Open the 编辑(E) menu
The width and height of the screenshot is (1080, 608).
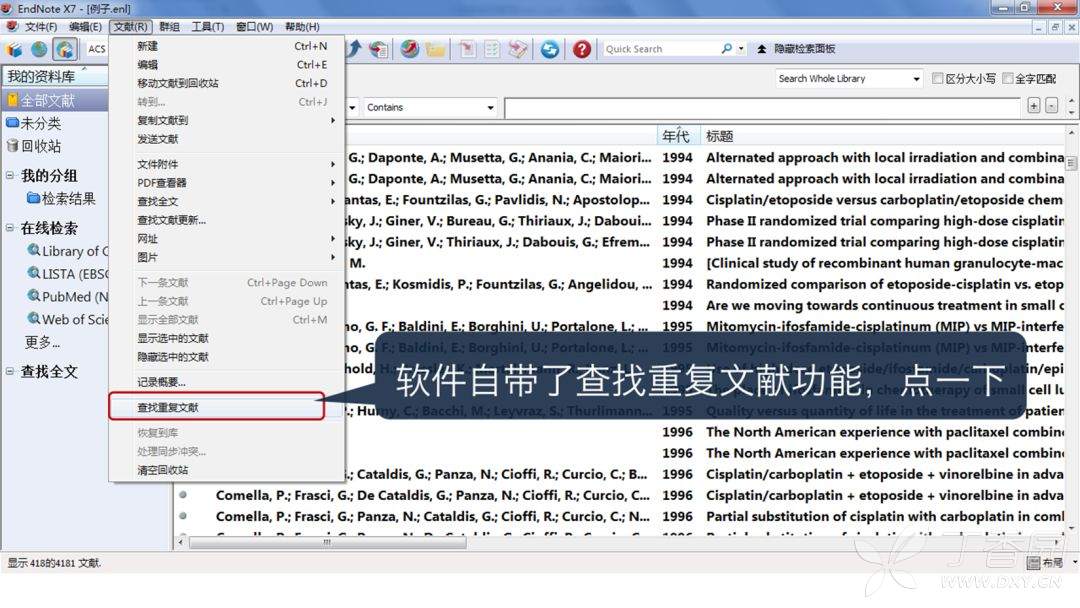click(85, 27)
